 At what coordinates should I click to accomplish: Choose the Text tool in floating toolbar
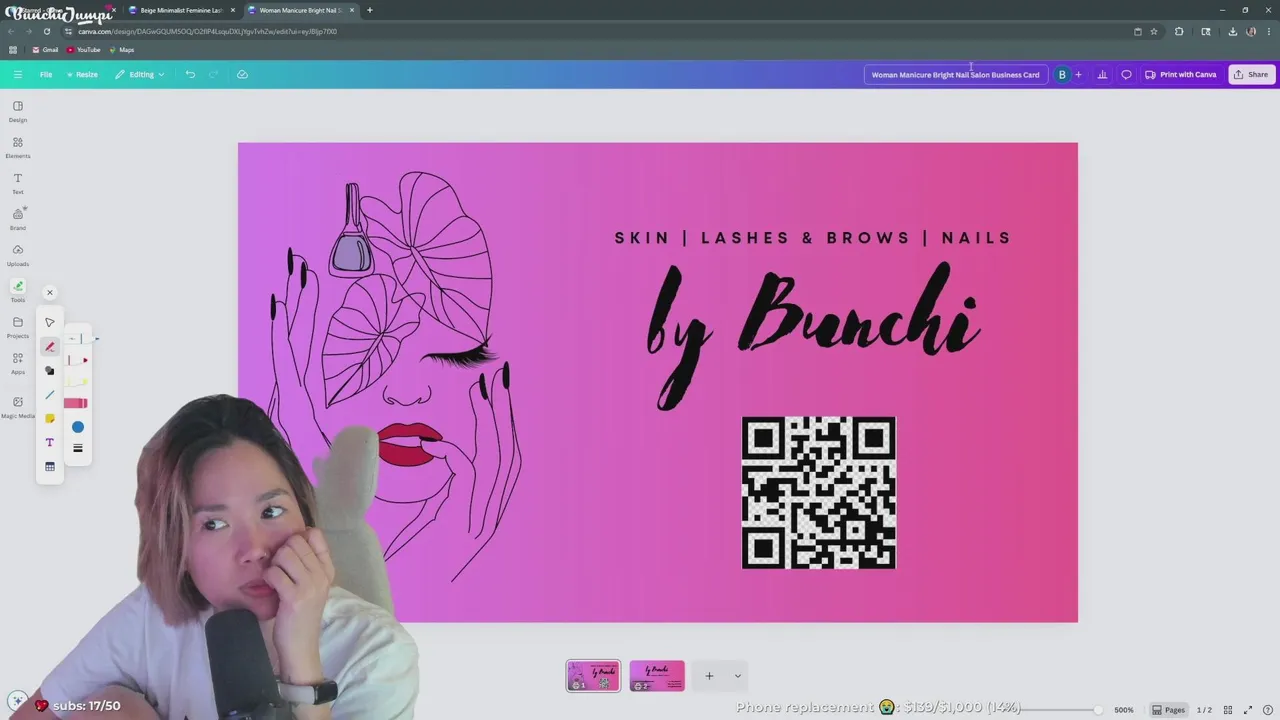click(50, 442)
